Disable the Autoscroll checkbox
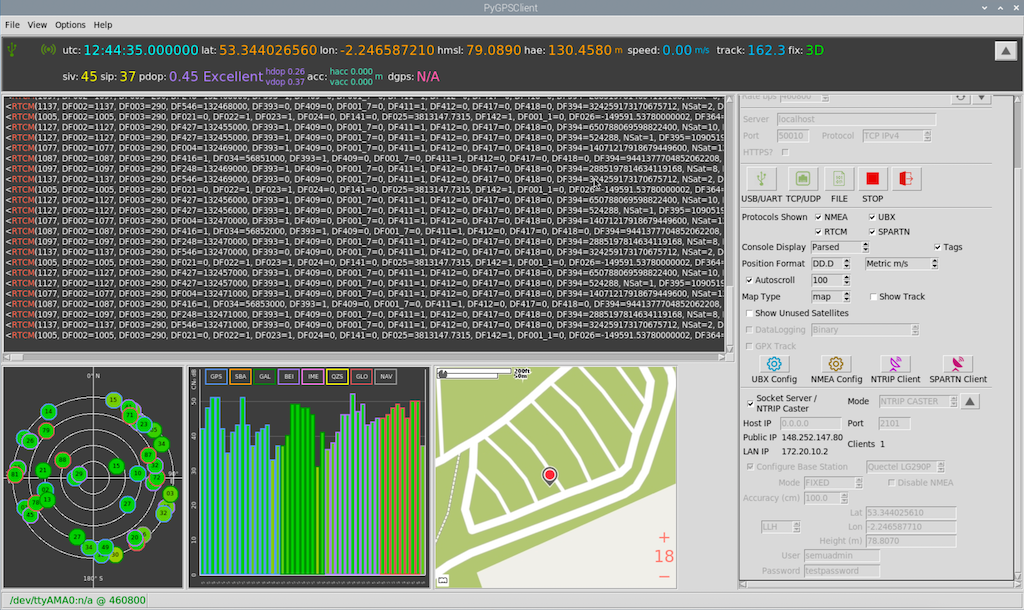Image resolution: width=1024 pixels, height=610 pixels. [x=750, y=280]
